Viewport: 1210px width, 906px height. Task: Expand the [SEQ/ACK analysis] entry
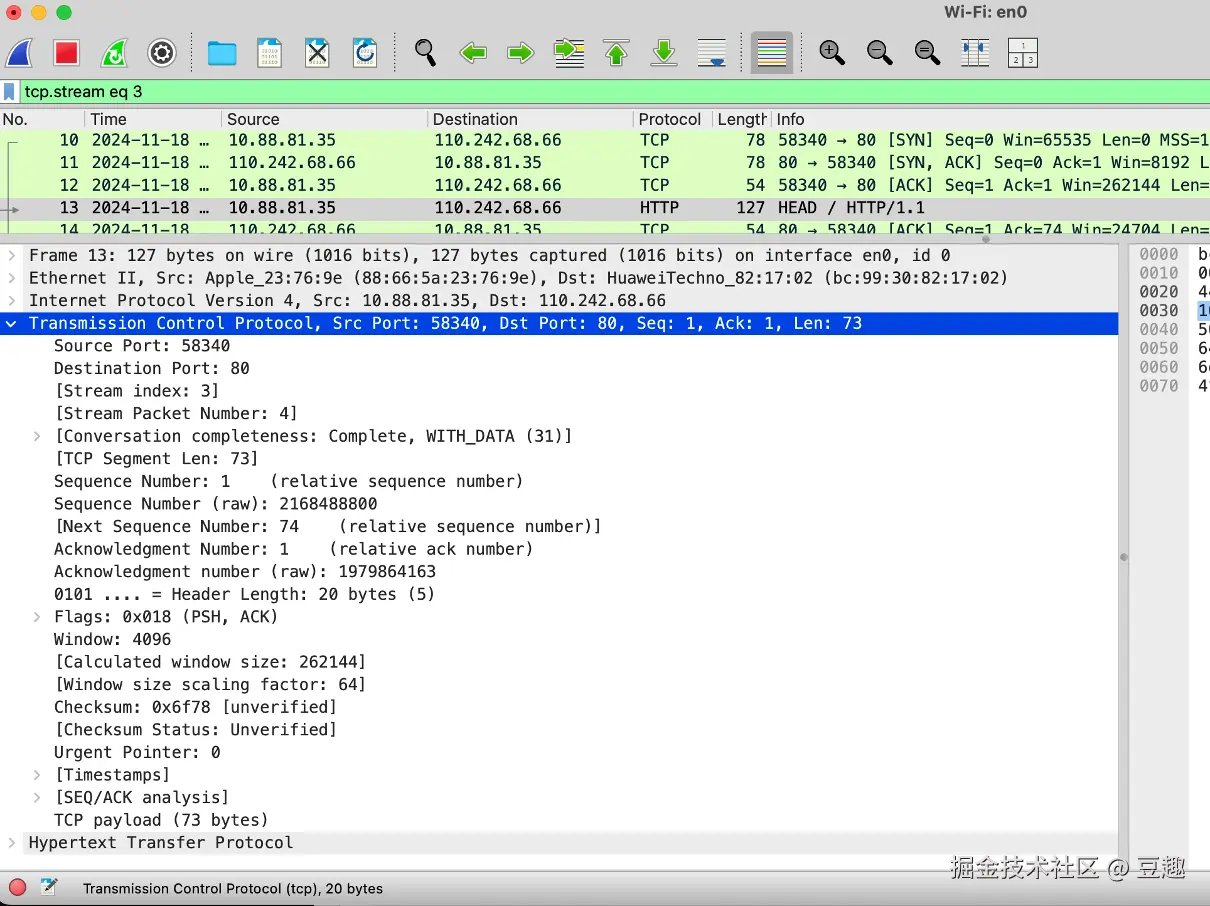37,797
